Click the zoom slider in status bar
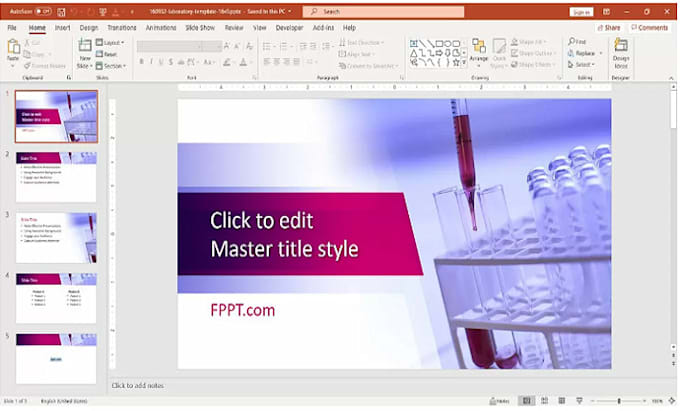680x411 pixels. (x=618, y=401)
